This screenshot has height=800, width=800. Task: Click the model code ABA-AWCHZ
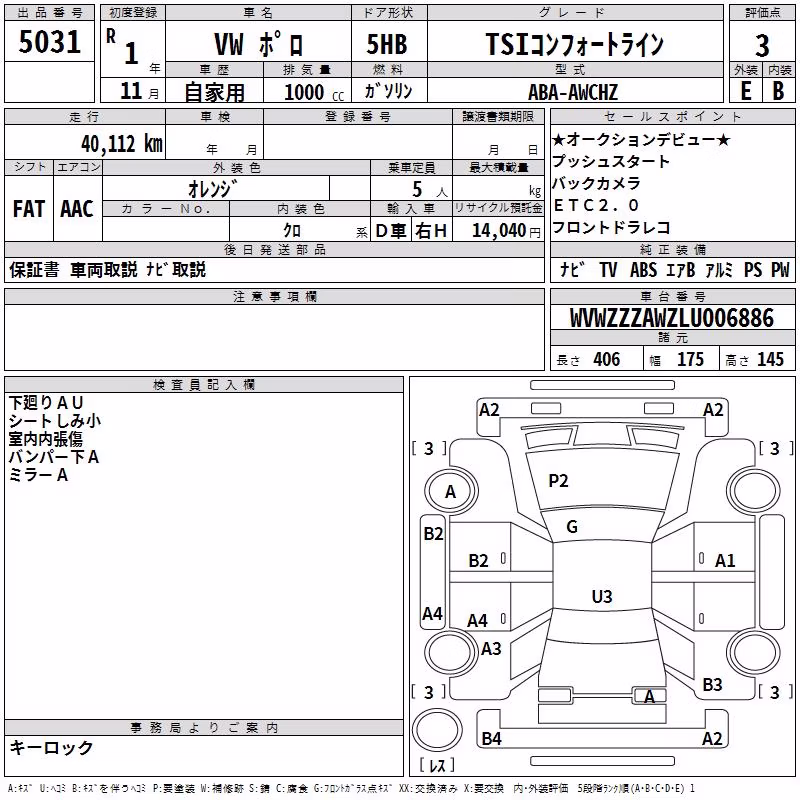point(573,92)
